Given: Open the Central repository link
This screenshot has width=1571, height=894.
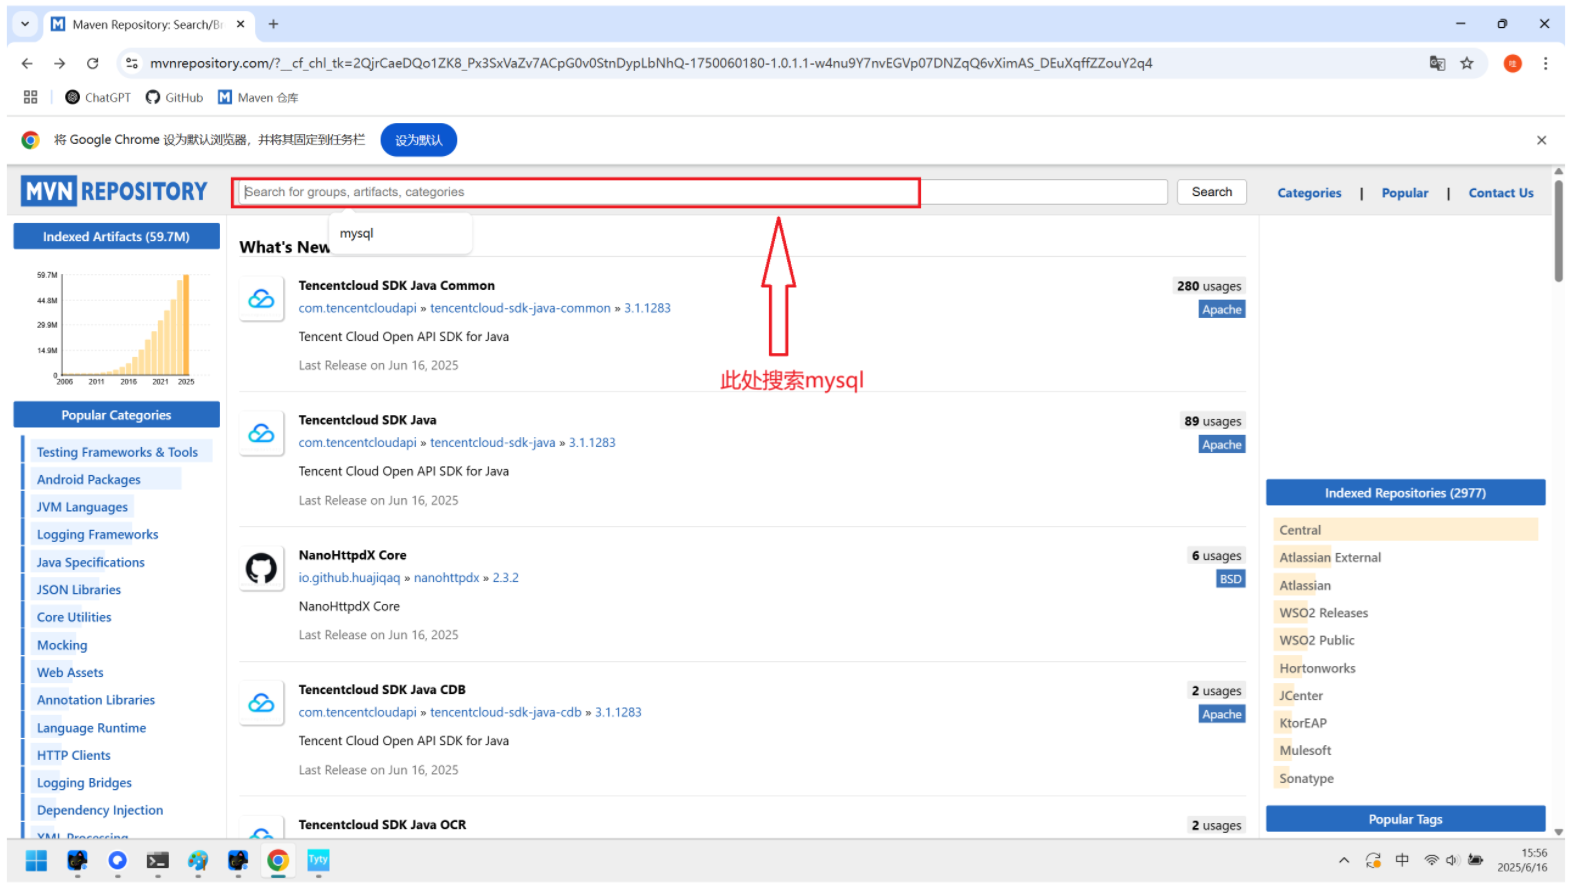Looking at the screenshot, I should click(1300, 530).
